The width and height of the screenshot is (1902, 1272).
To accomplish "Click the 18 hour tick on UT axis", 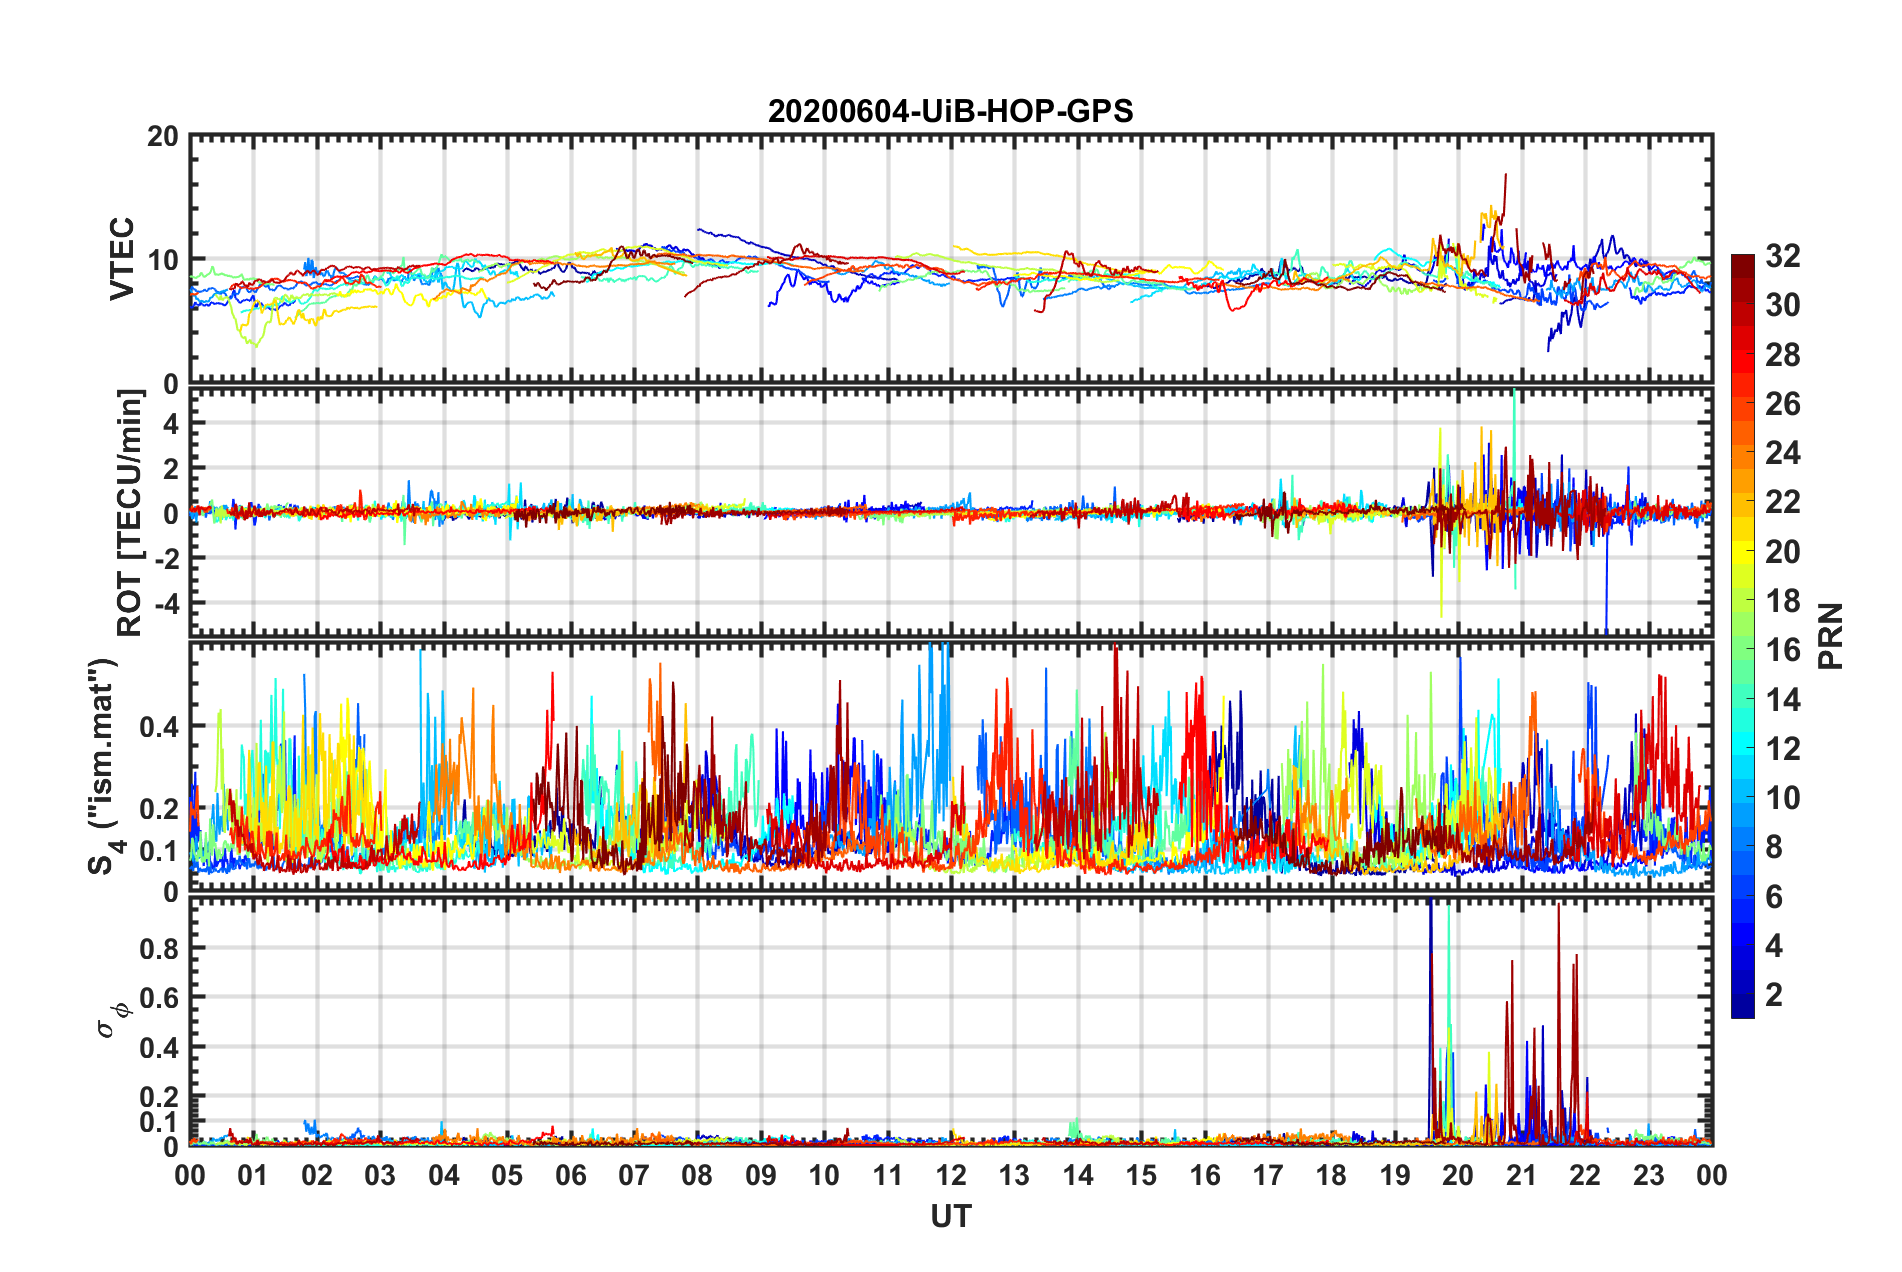I will pyautogui.click(x=1331, y=1175).
